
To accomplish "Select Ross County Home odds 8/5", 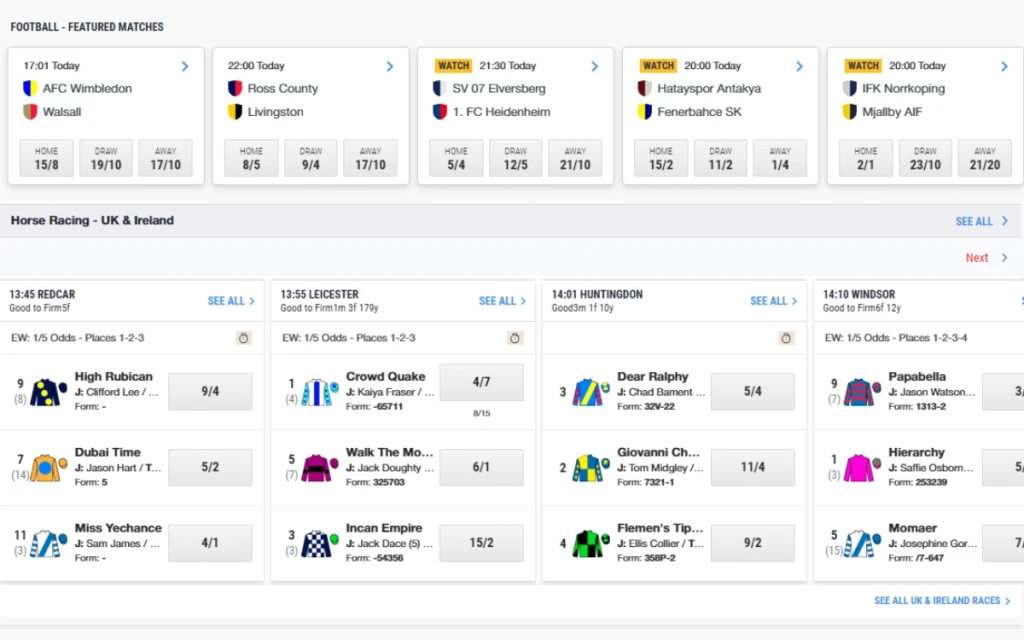I will click(x=251, y=158).
